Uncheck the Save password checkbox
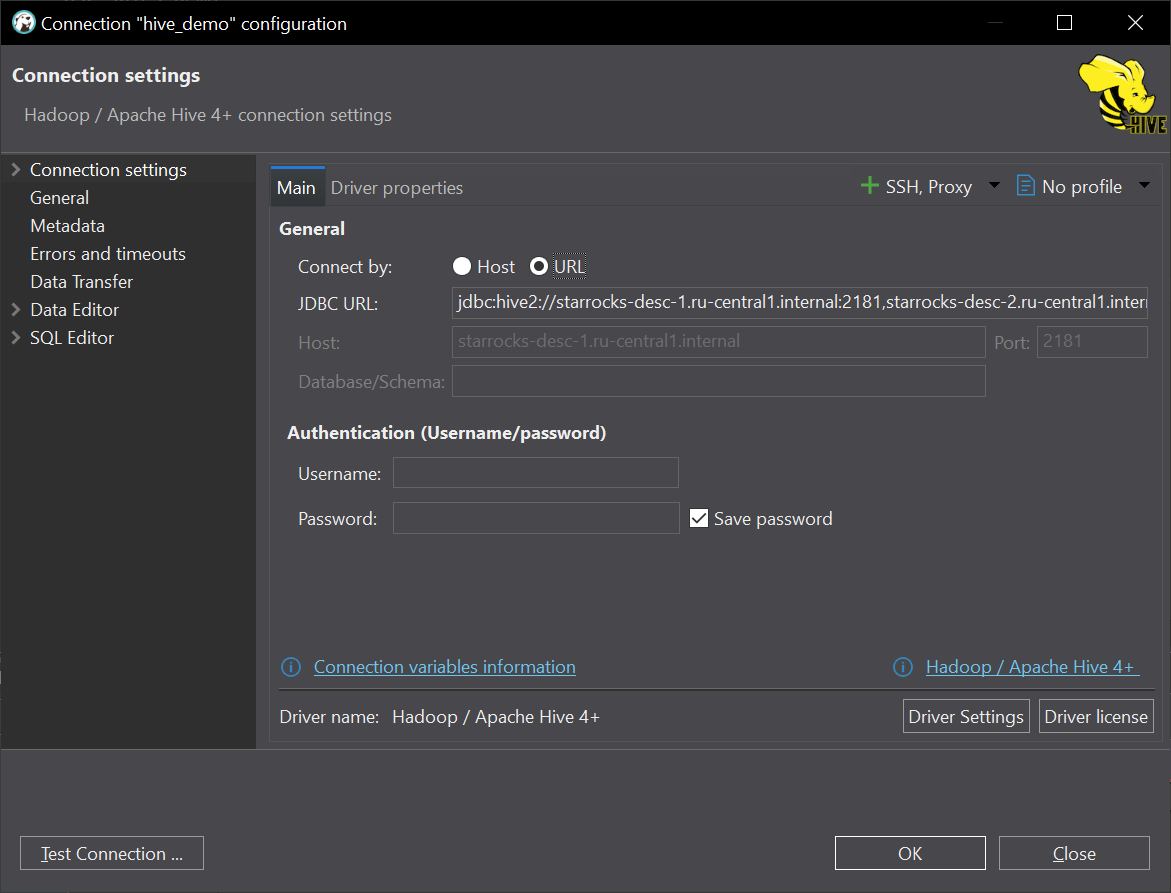Viewport: 1171px width, 893px height. (x=699, y=518)
